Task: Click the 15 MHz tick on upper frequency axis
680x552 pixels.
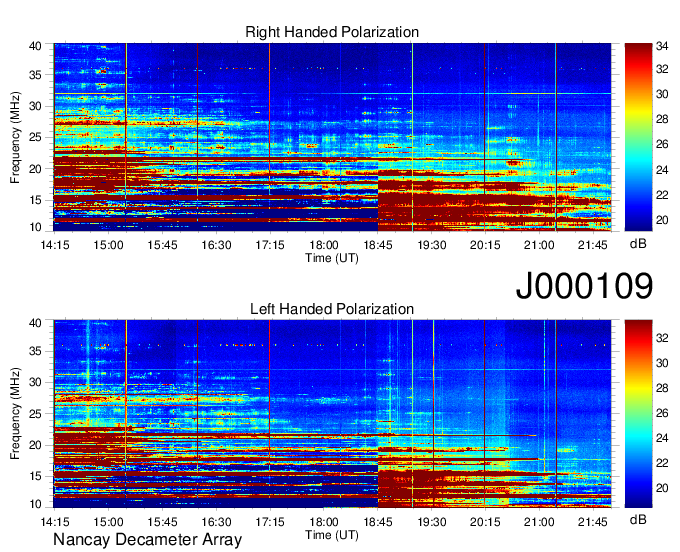Action: 35,200
